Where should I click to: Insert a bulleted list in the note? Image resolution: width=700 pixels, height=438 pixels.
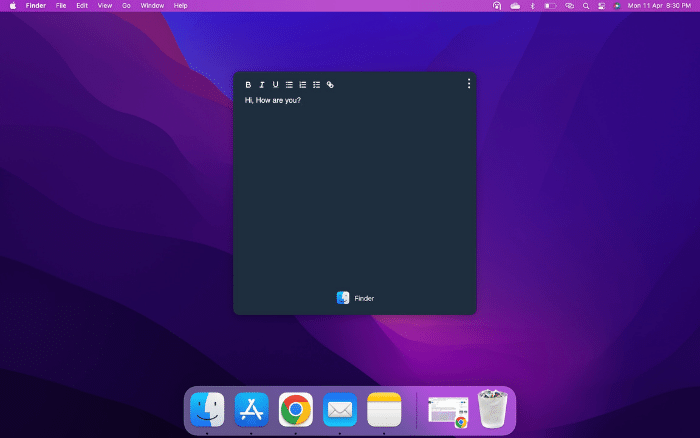point(289,85)
